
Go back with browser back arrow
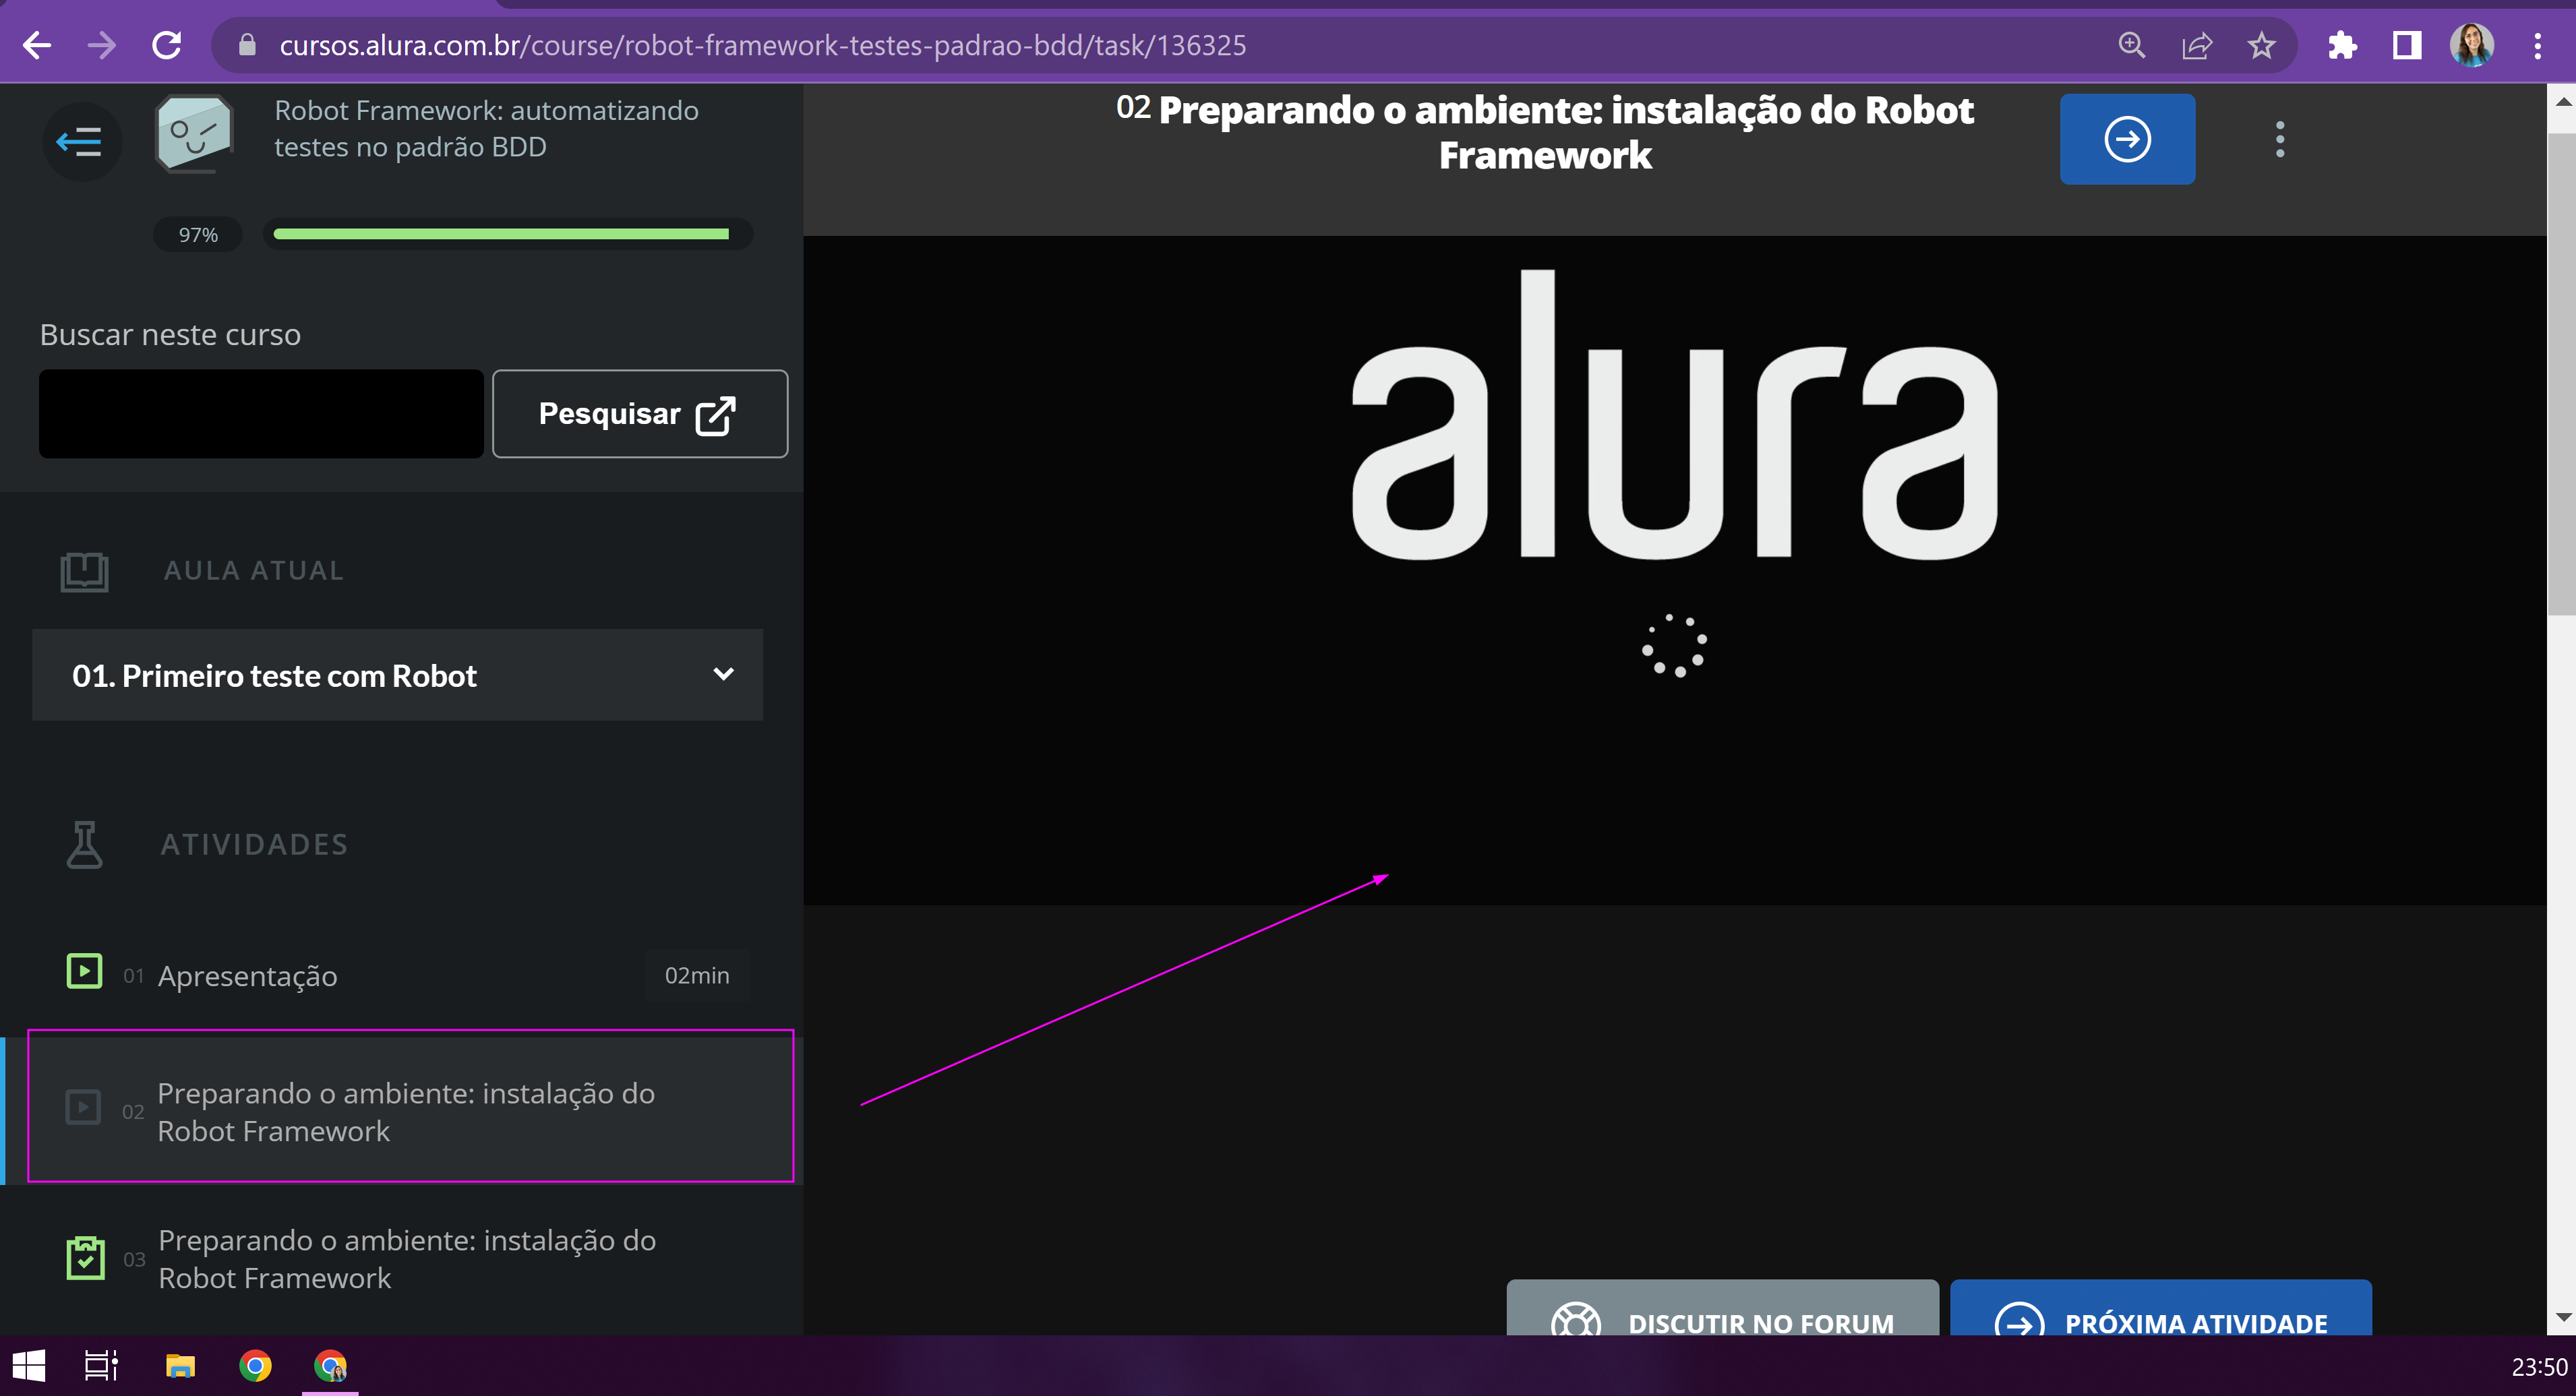point(37,45)
